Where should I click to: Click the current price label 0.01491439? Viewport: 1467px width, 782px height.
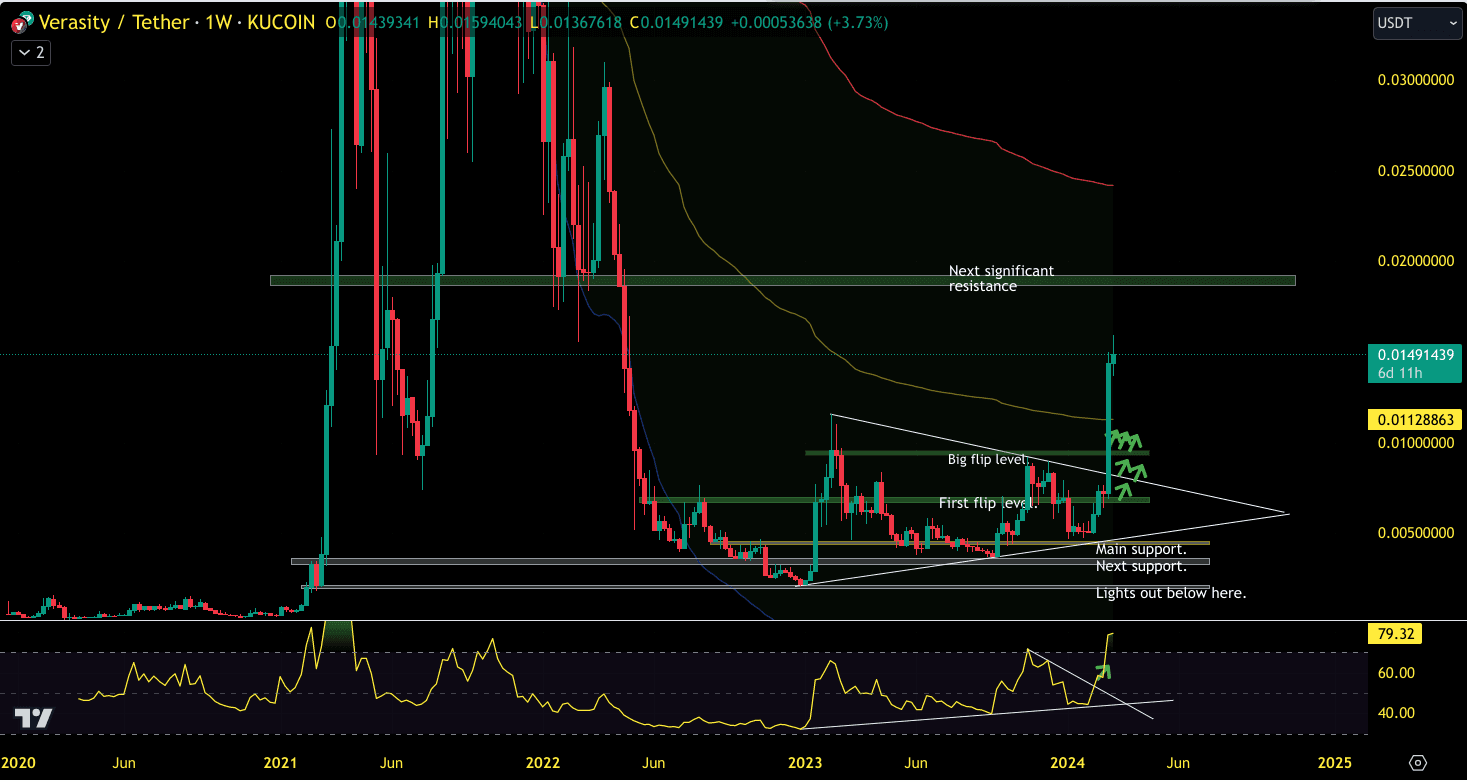(1413, 354)
